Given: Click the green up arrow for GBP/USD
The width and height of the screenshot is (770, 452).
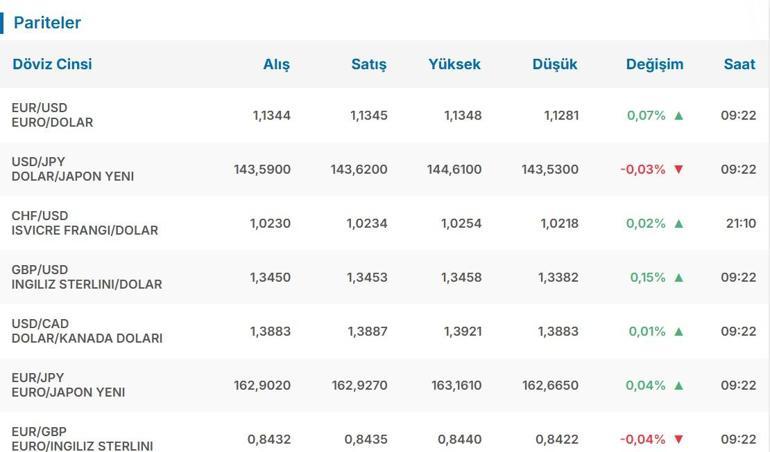Looking at the screenshot, I should [679, 277].
